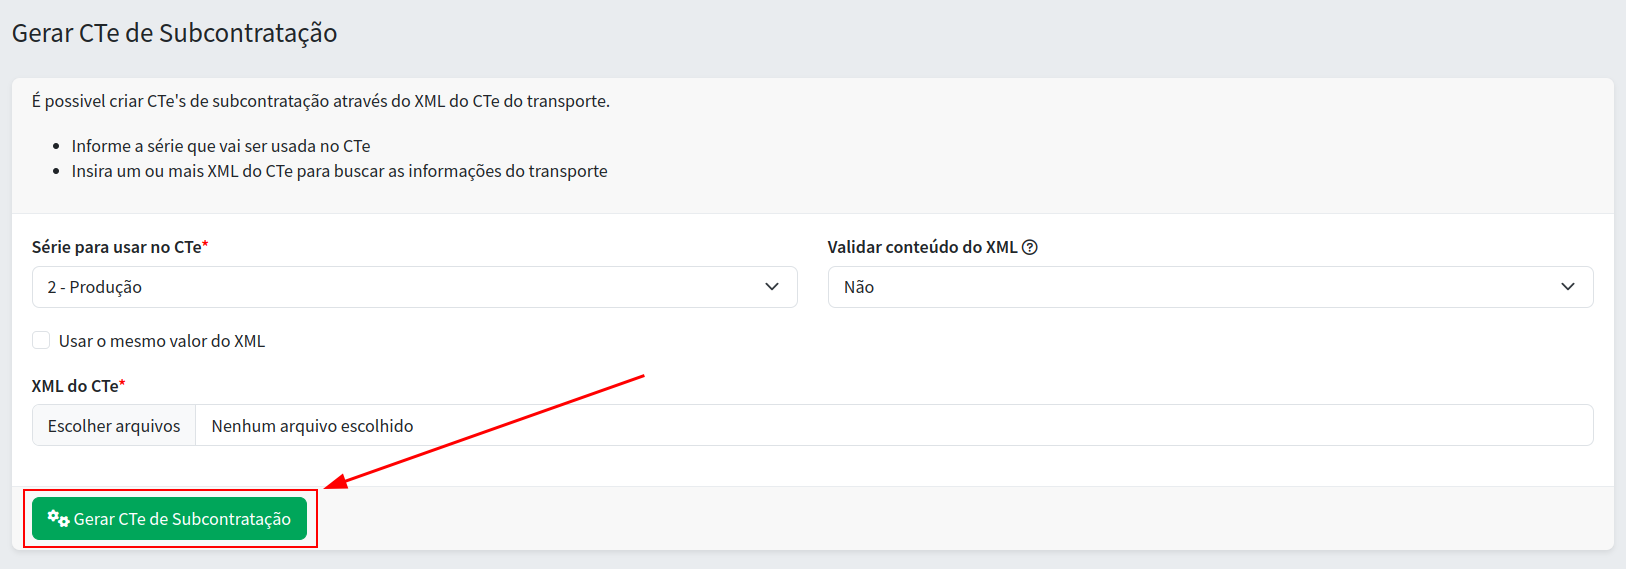Click the red asterisk after 'Série para usar no CTe'
The image size is (1626, 569).
[205, 245]
